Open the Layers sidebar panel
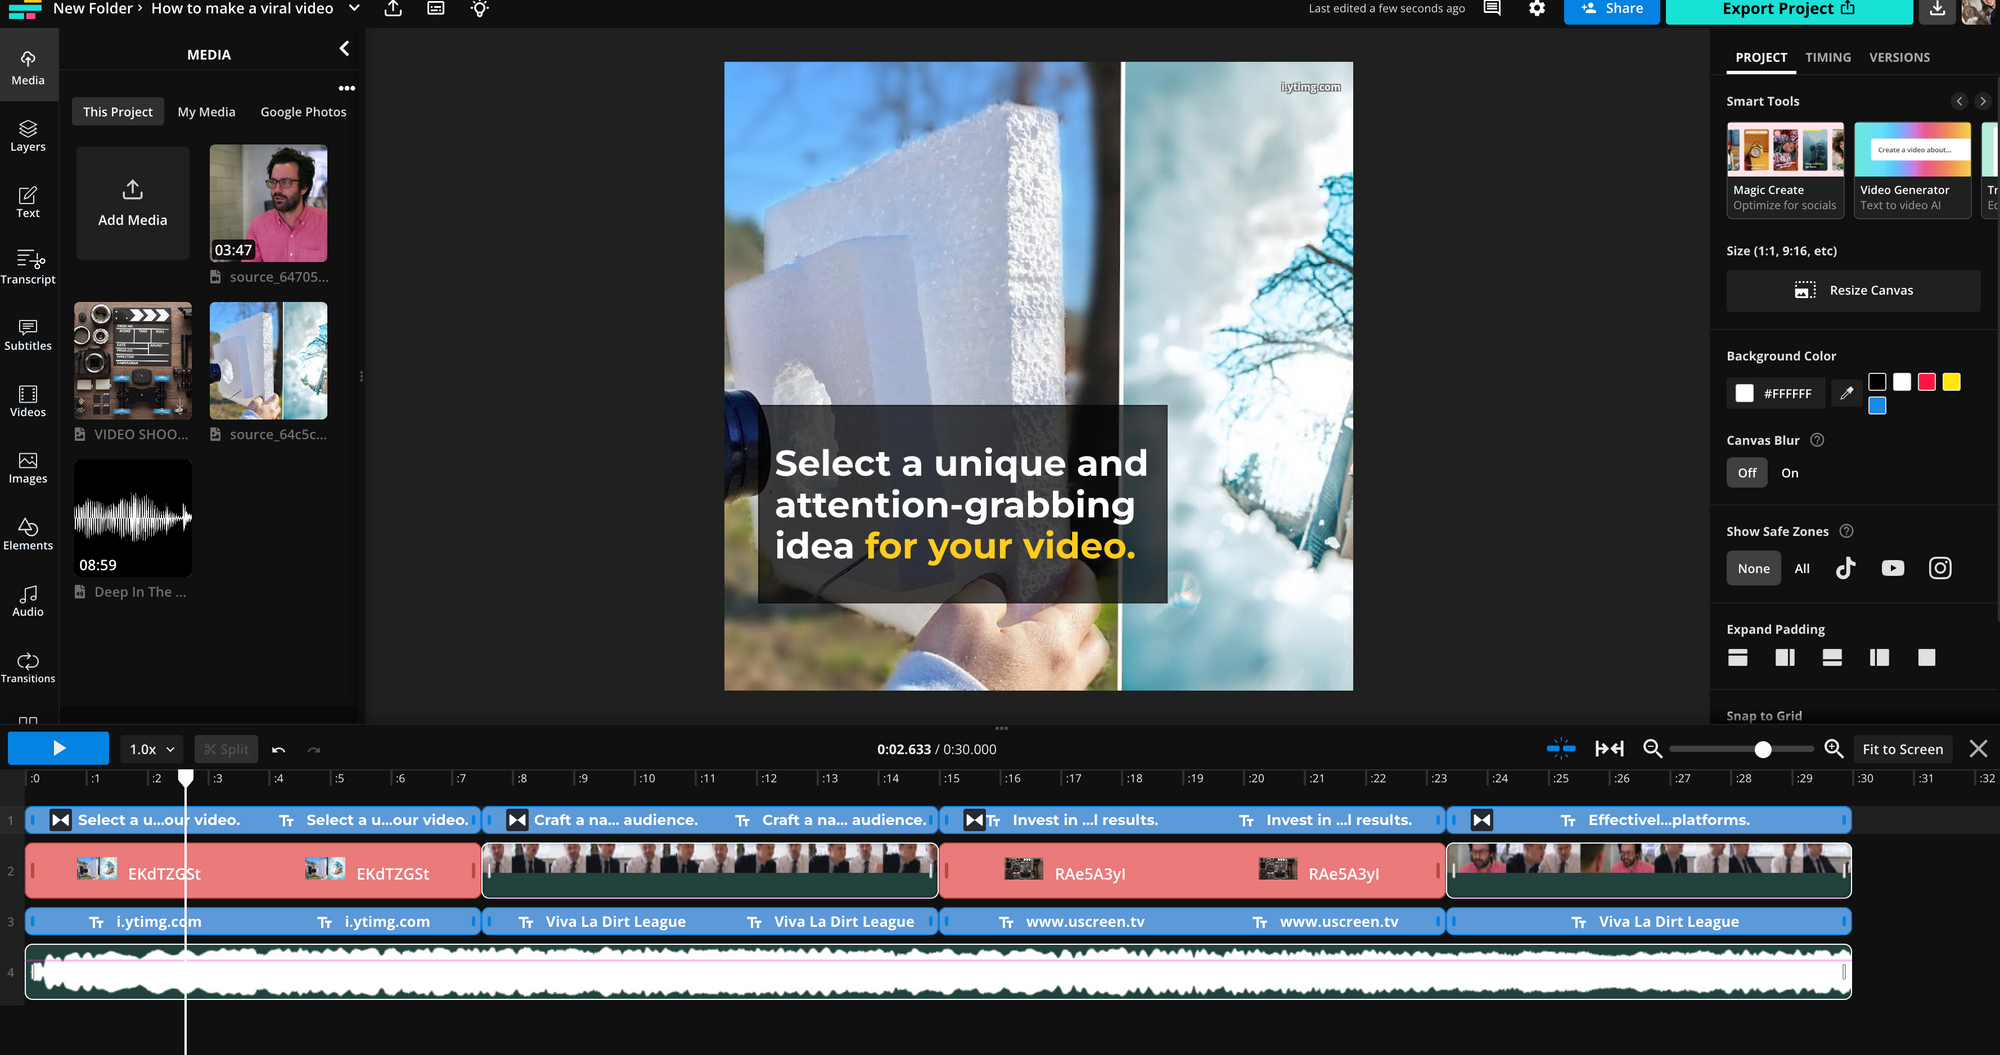Viewport: 2000px width, 1055px height. tap(28, 135)
